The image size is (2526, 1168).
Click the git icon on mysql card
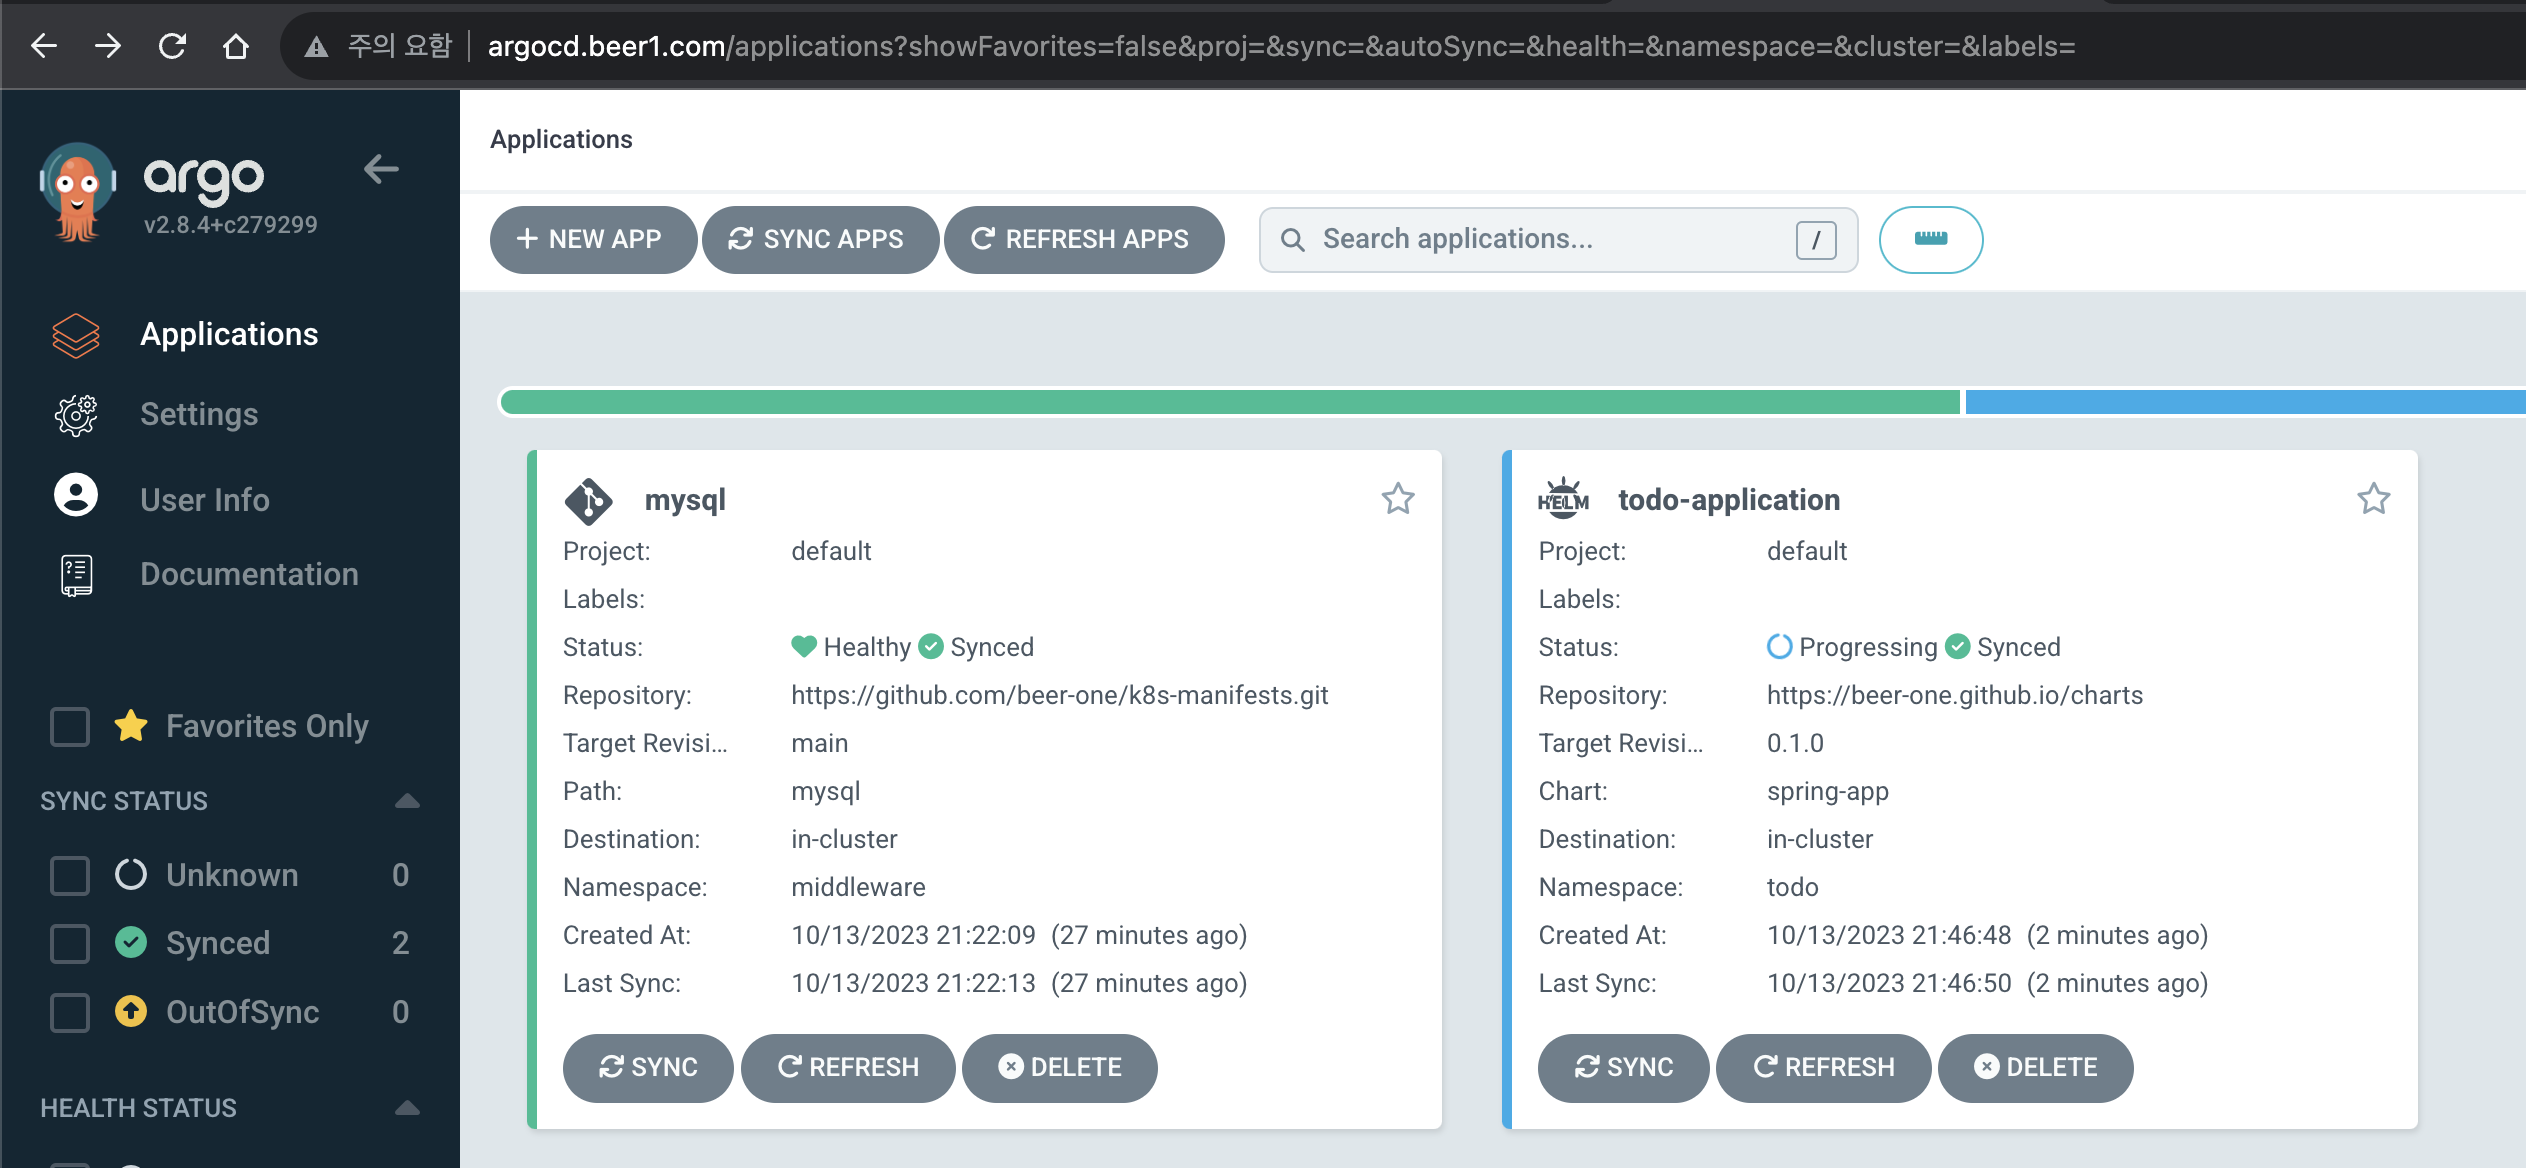coord(588,500)
